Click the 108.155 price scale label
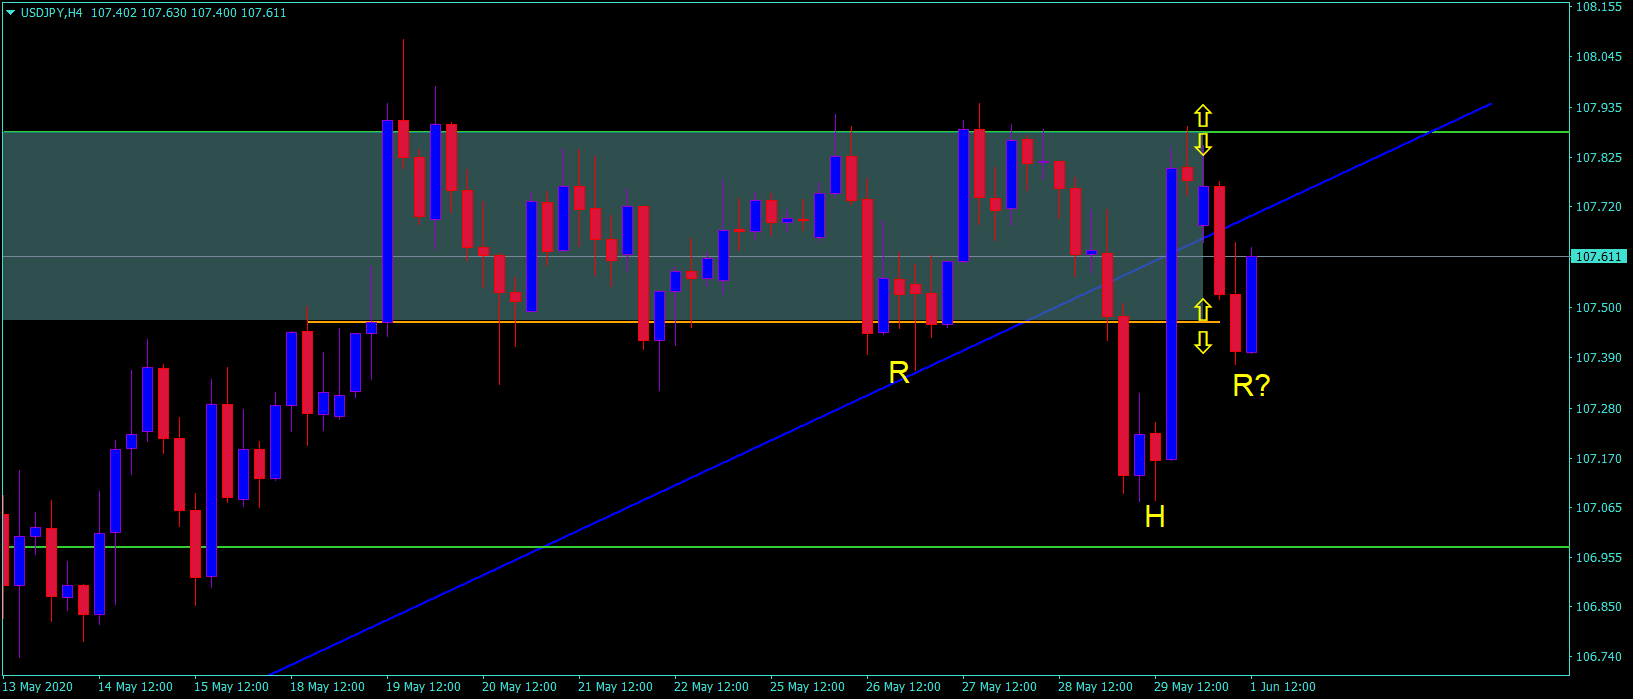Image resolution: width=1633 pixels, height=699 pixels. tap(1598, 7)
